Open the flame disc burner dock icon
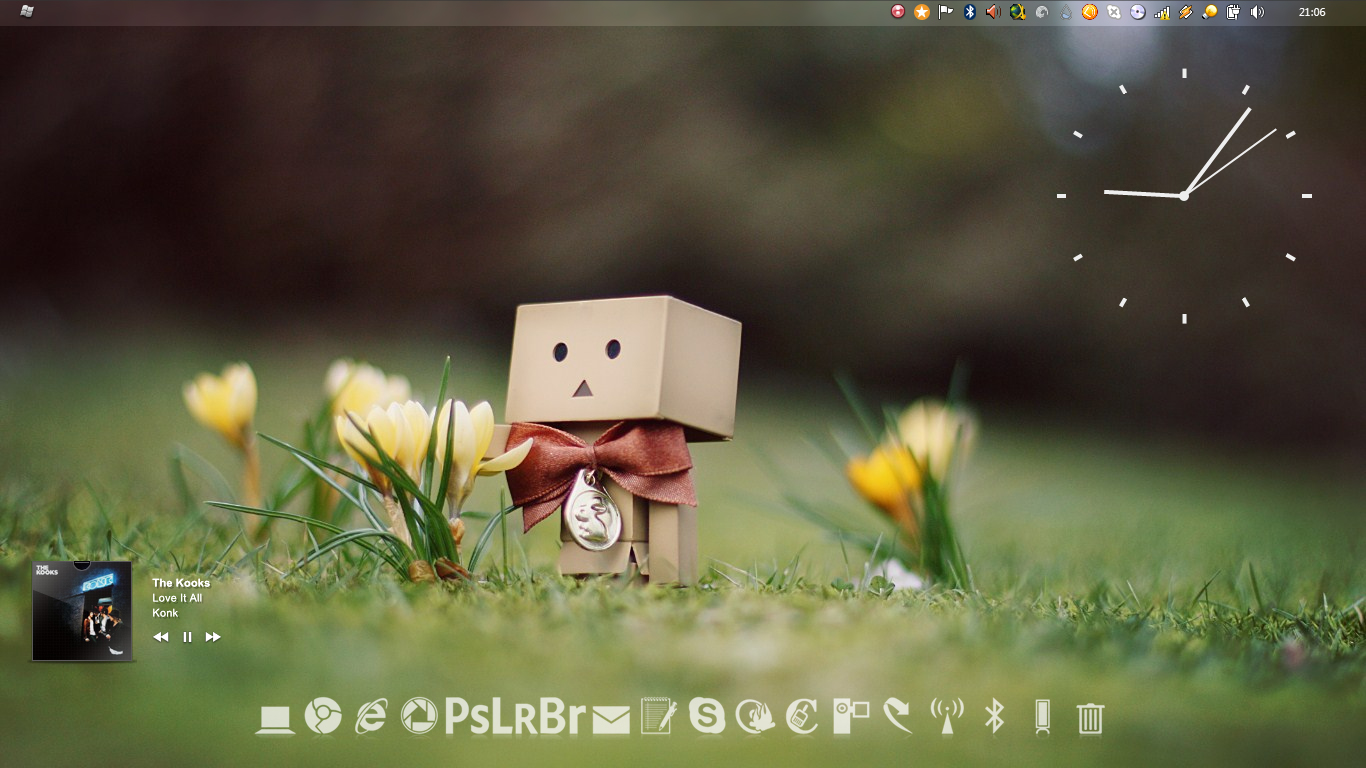The height and width of the screenshot is (768, 1366). tap(755, 716)
